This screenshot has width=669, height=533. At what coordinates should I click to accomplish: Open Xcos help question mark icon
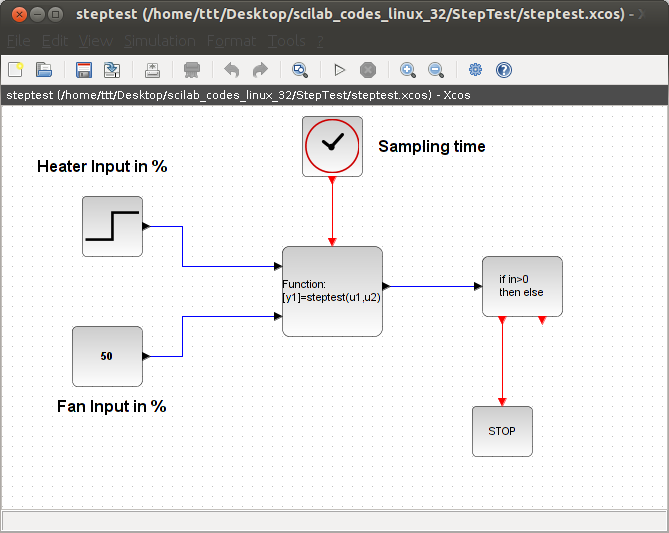(x=504, y=70)
